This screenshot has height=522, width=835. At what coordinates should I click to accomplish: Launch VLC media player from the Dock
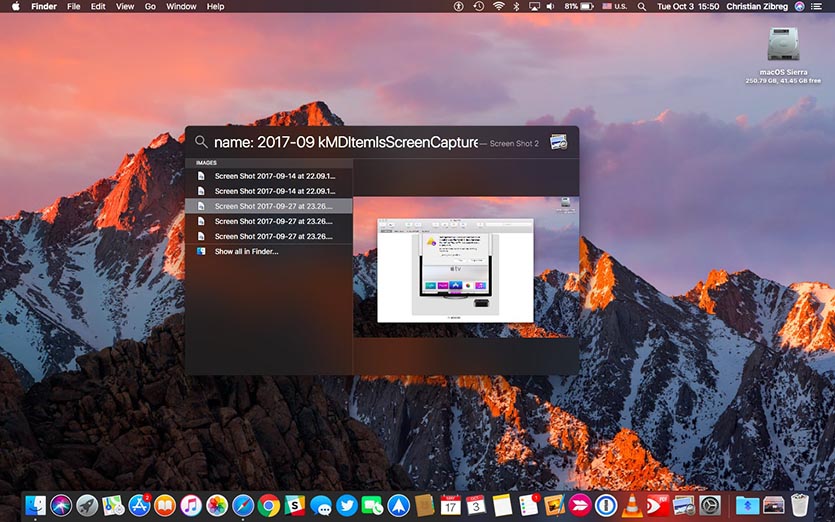632,505
